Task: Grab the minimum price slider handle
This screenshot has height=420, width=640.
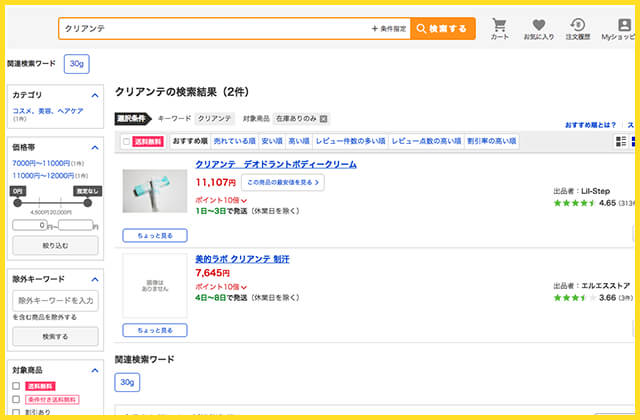Action: click(17, 203)
